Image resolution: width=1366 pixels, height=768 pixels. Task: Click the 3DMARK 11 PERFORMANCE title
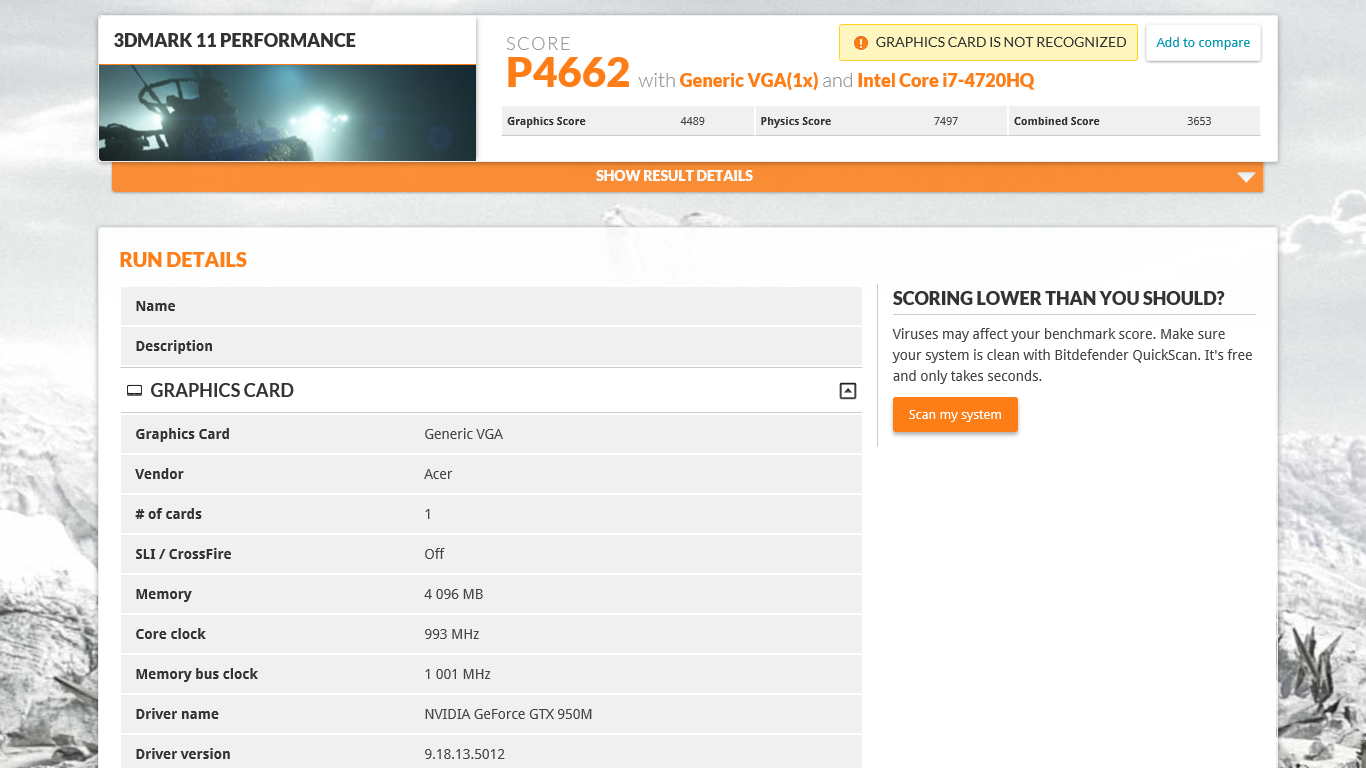[x=235, y=41]
